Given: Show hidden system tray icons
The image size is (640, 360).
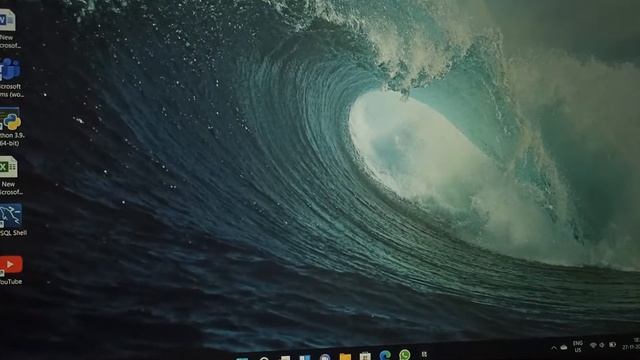Looking at the screenshot, I should tap(553, 348).
